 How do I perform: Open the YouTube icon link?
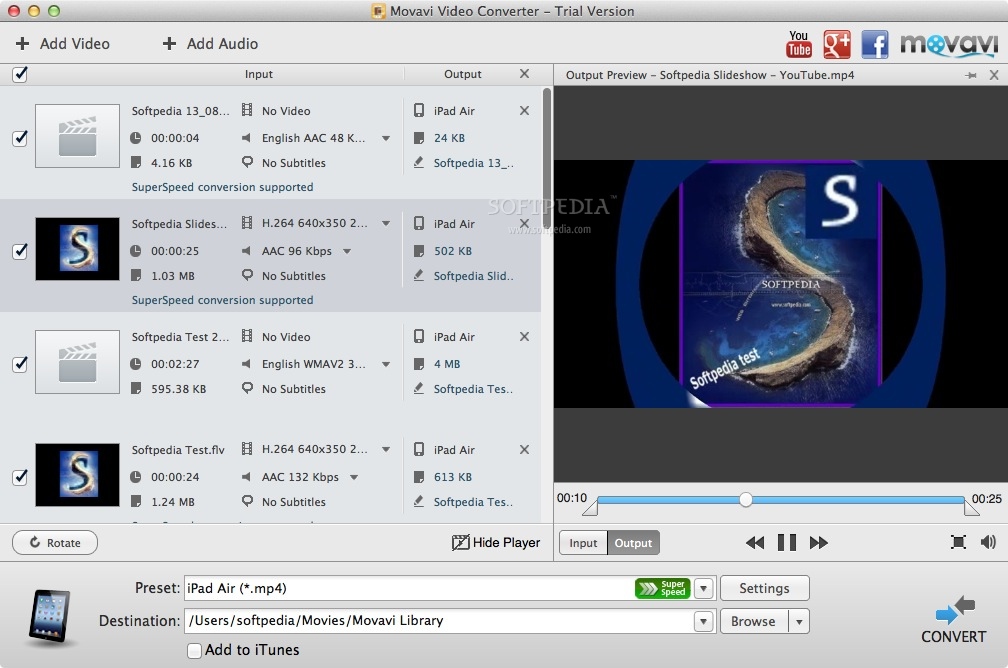click(x=798, y=44)
